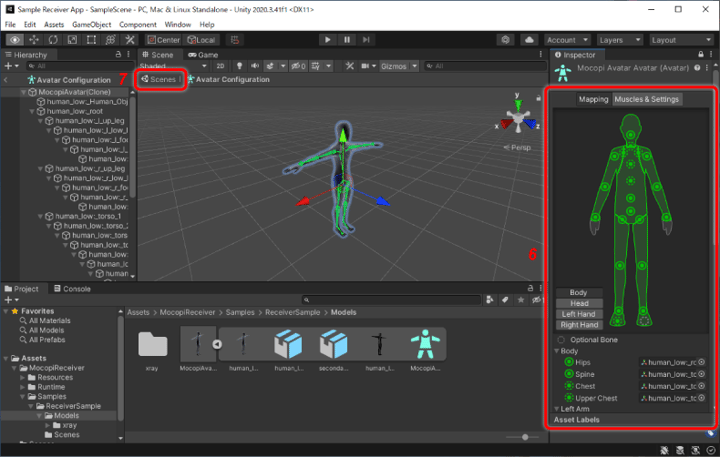Toggle scene lighting bulb icon

(x=239, y=66)
